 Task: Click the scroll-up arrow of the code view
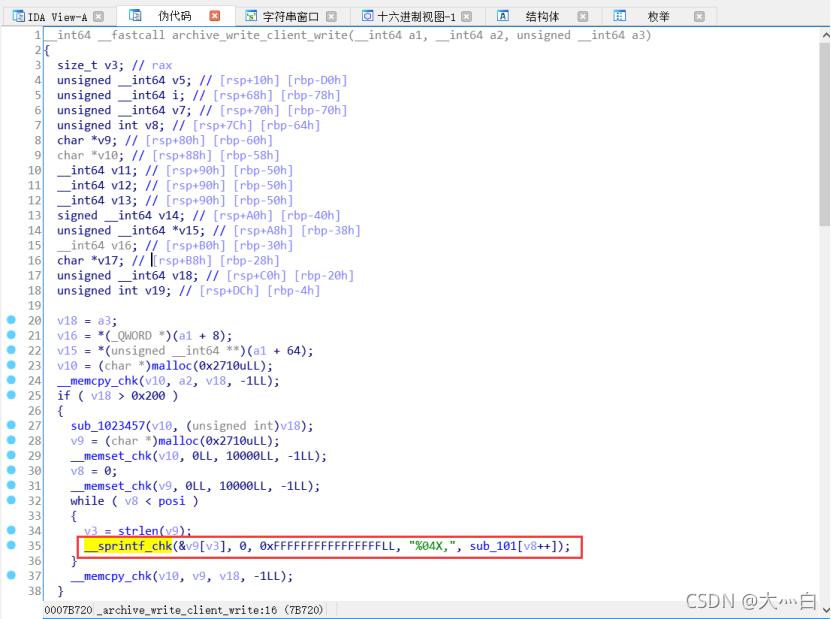click(825, 36)
